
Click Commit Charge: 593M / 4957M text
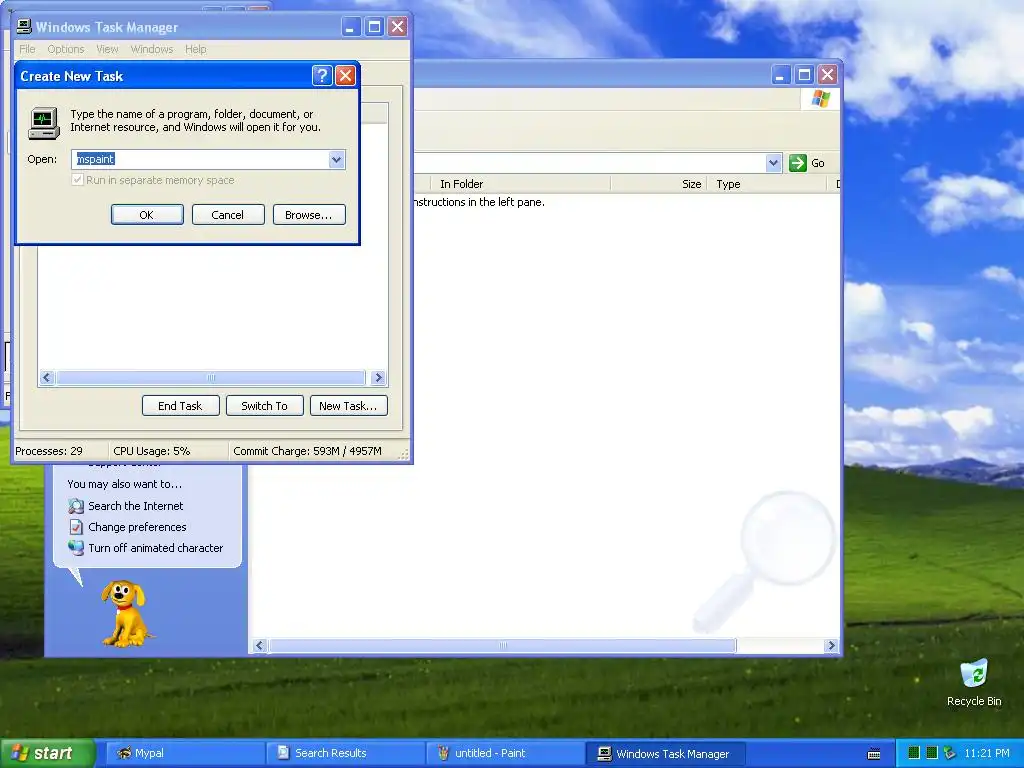click(x=308, y=451)
